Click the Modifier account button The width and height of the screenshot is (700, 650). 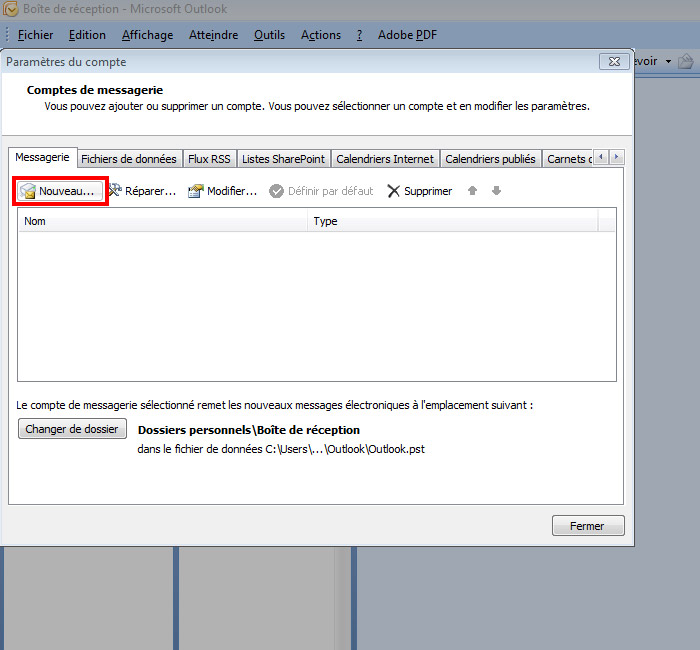point(222,191)
